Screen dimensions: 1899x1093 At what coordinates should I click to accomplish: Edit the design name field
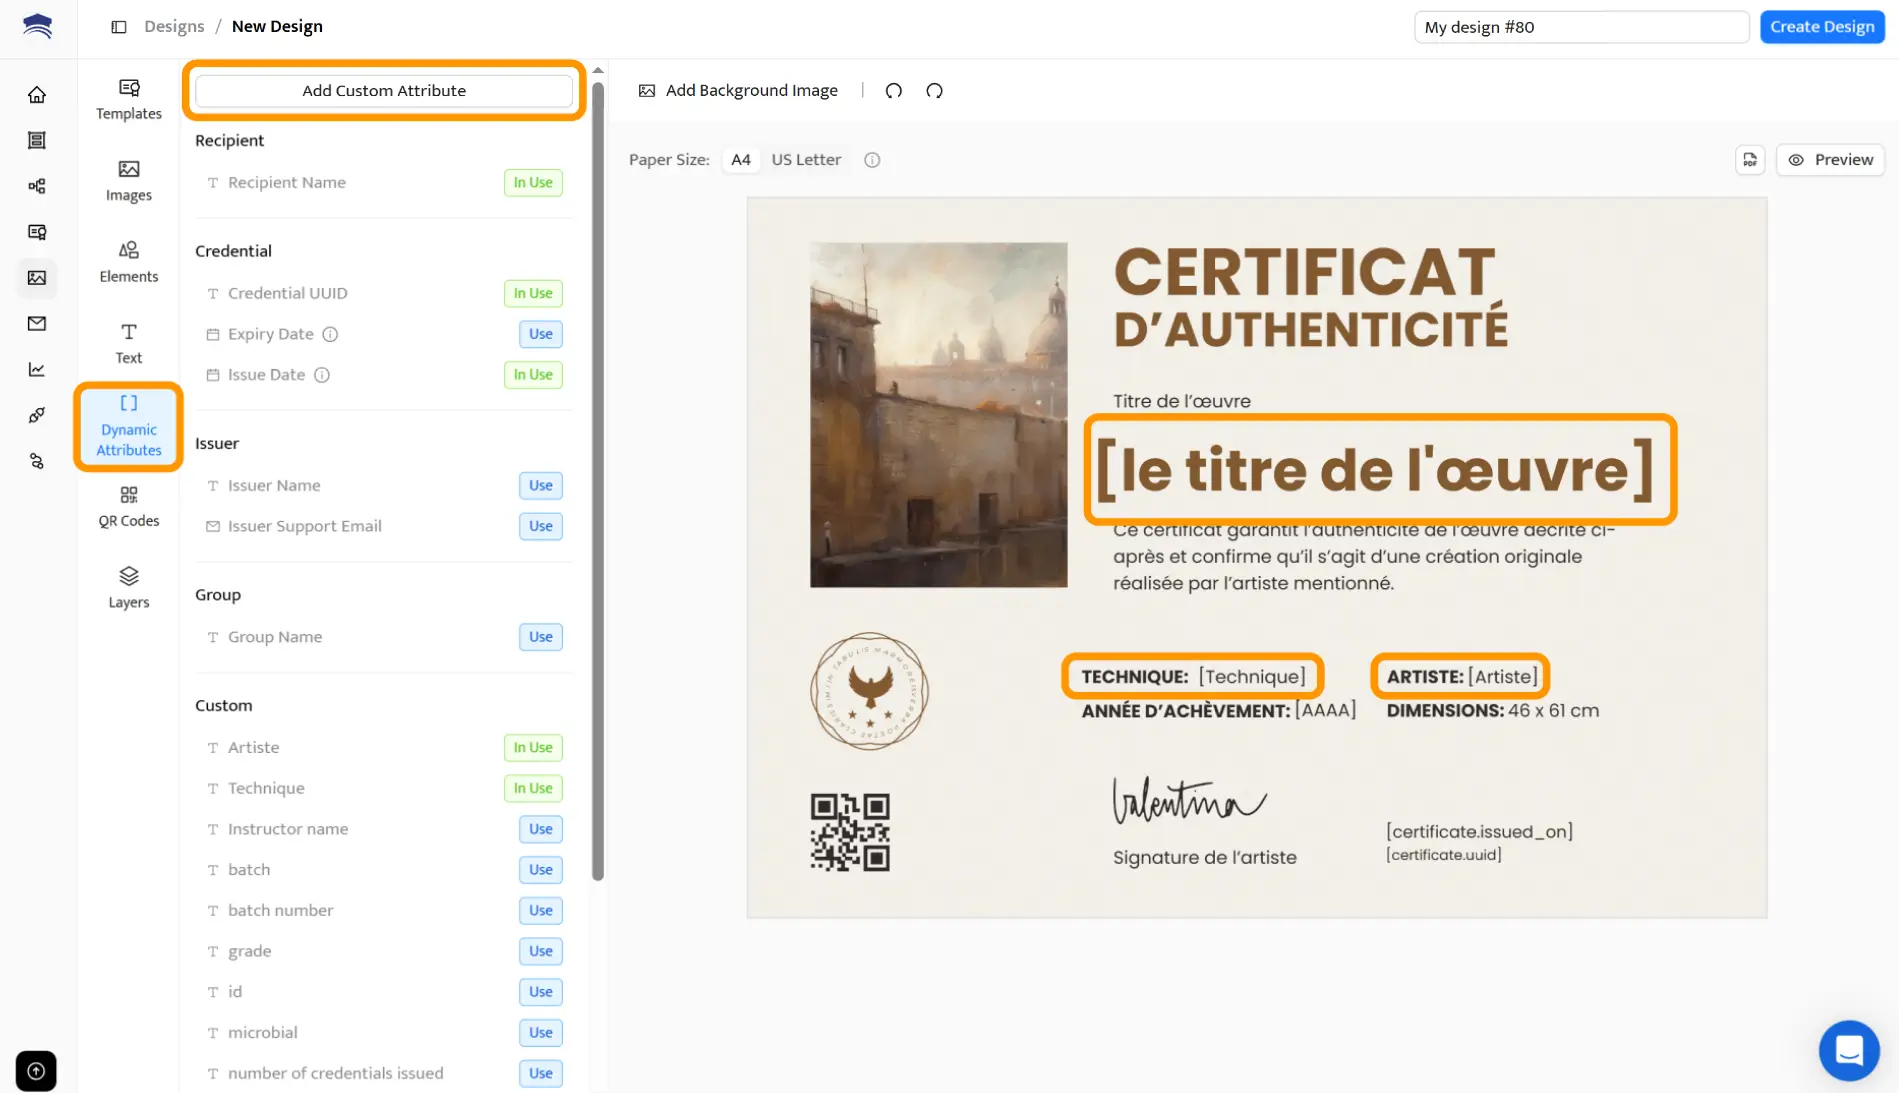[1581, 27]
